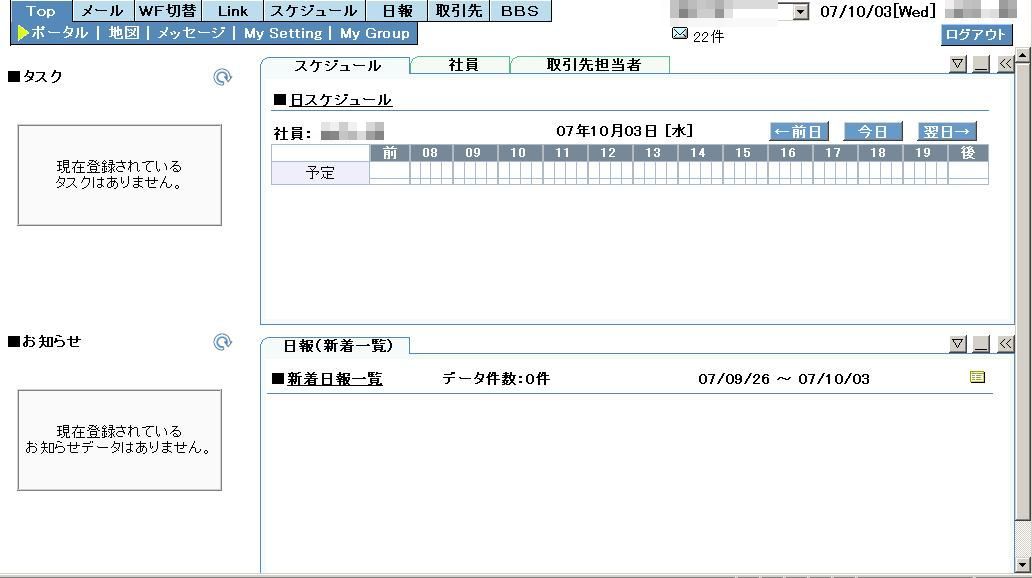Click the 07/09/26 ～ 07/10/03 date range
Image resolution: width=1032 pixels, height=578 pixels.
tap(784, 379)
